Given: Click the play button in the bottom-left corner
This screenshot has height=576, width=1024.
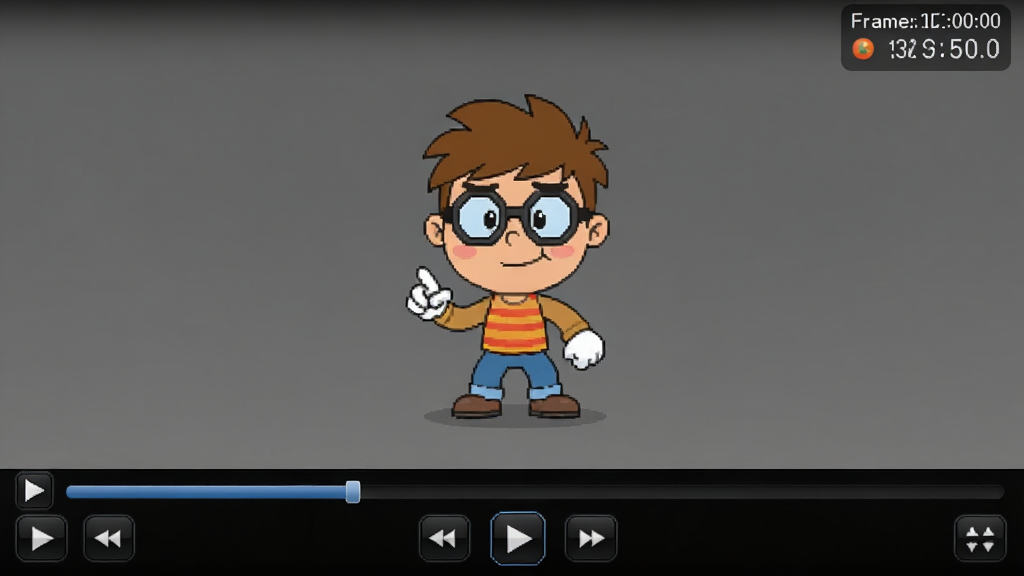Looking at the screenshot, I should tap(41, 539).
